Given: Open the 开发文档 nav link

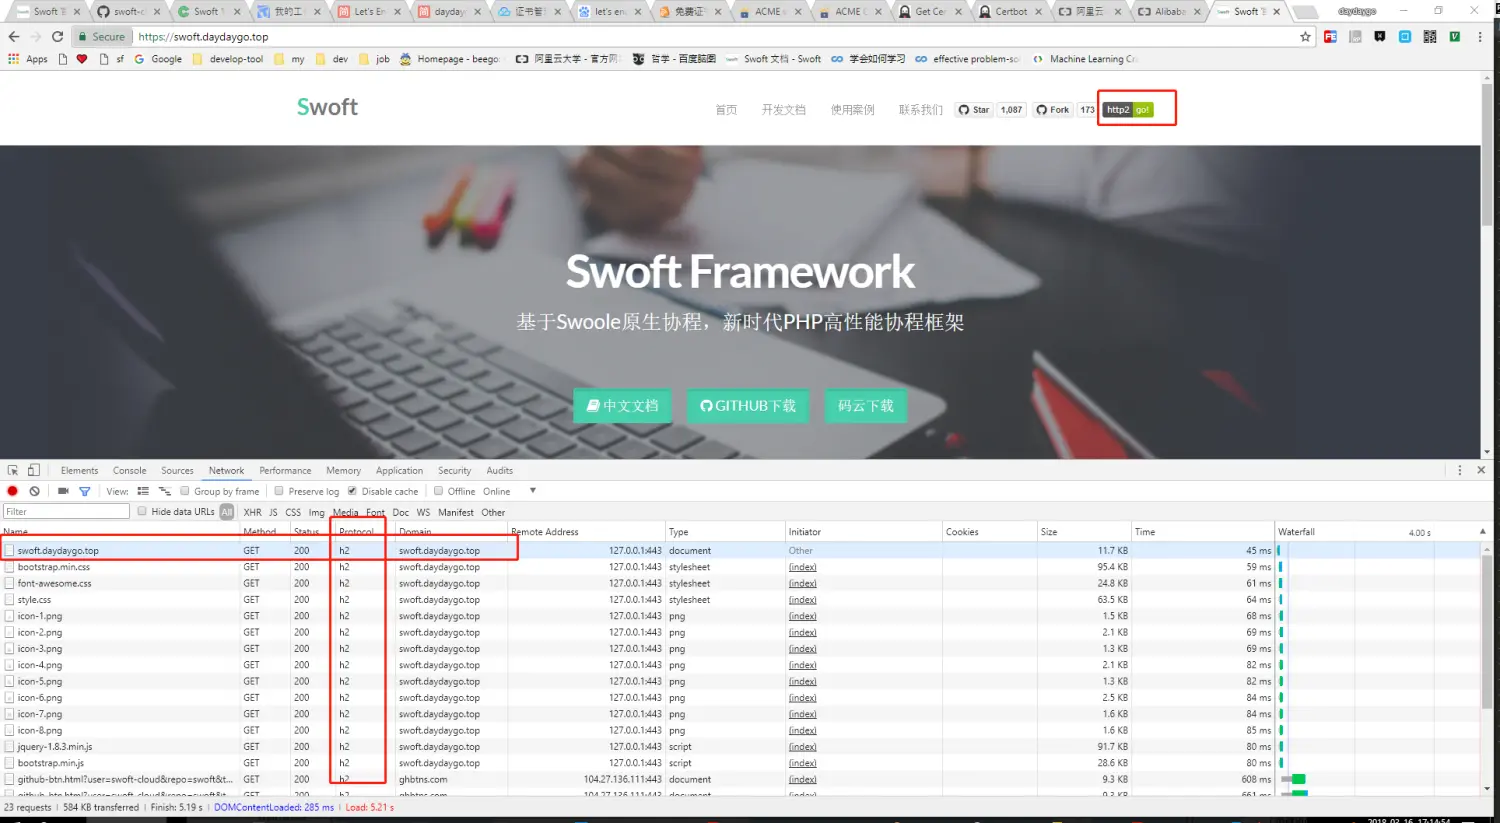Looking at the screenshot, I should (783, 110).
